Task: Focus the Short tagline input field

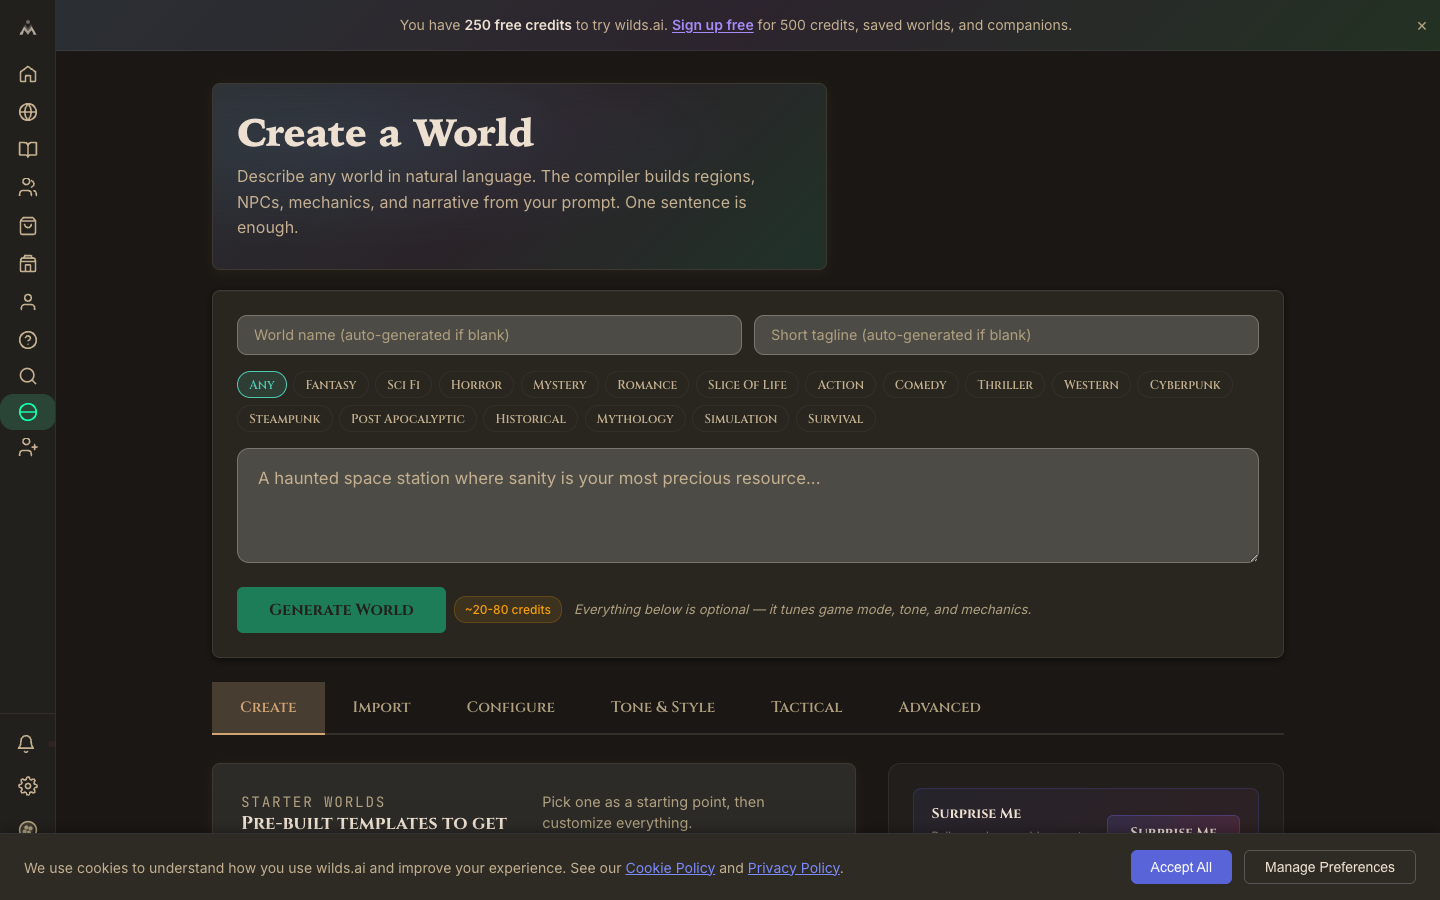Action: point(1006,335)
